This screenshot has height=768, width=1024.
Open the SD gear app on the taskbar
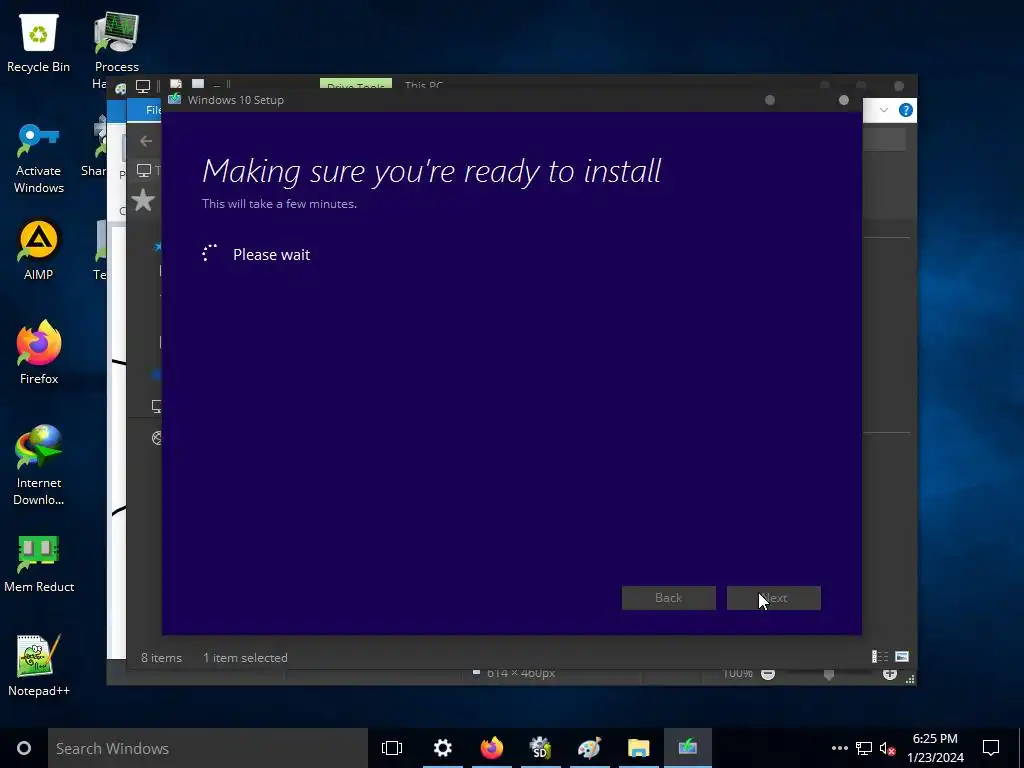click(x=541, y=748)
